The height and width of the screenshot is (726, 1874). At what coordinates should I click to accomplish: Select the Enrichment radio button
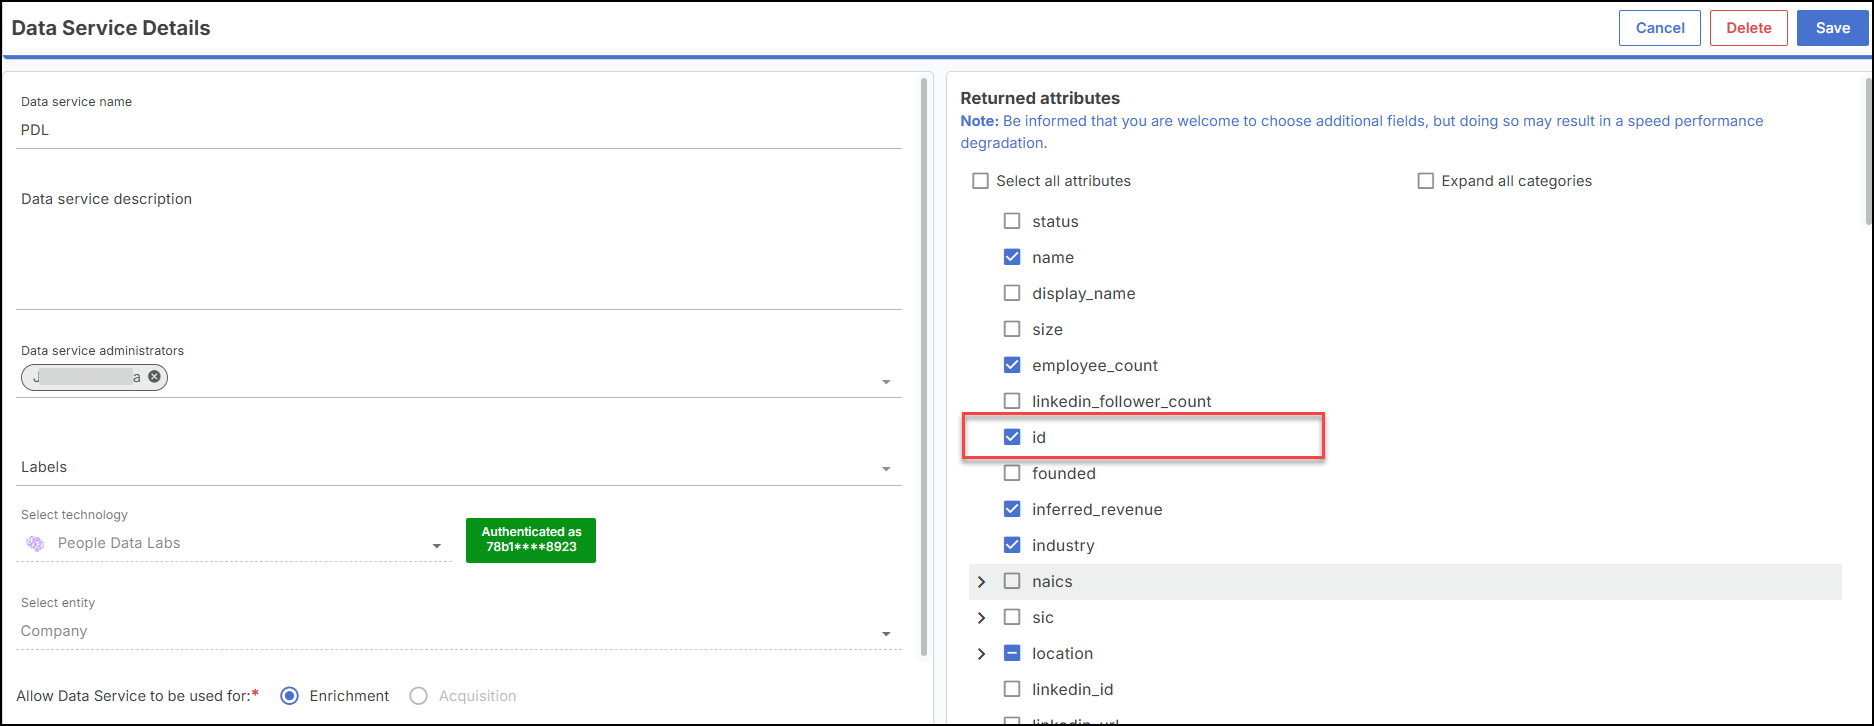point(290,696)
